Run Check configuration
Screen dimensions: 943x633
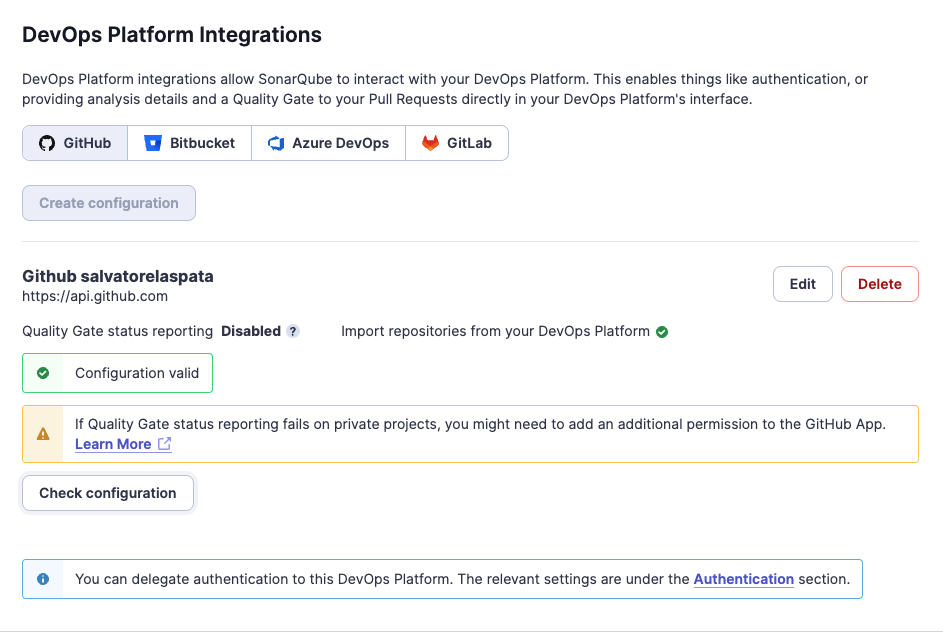pos(108,493)
